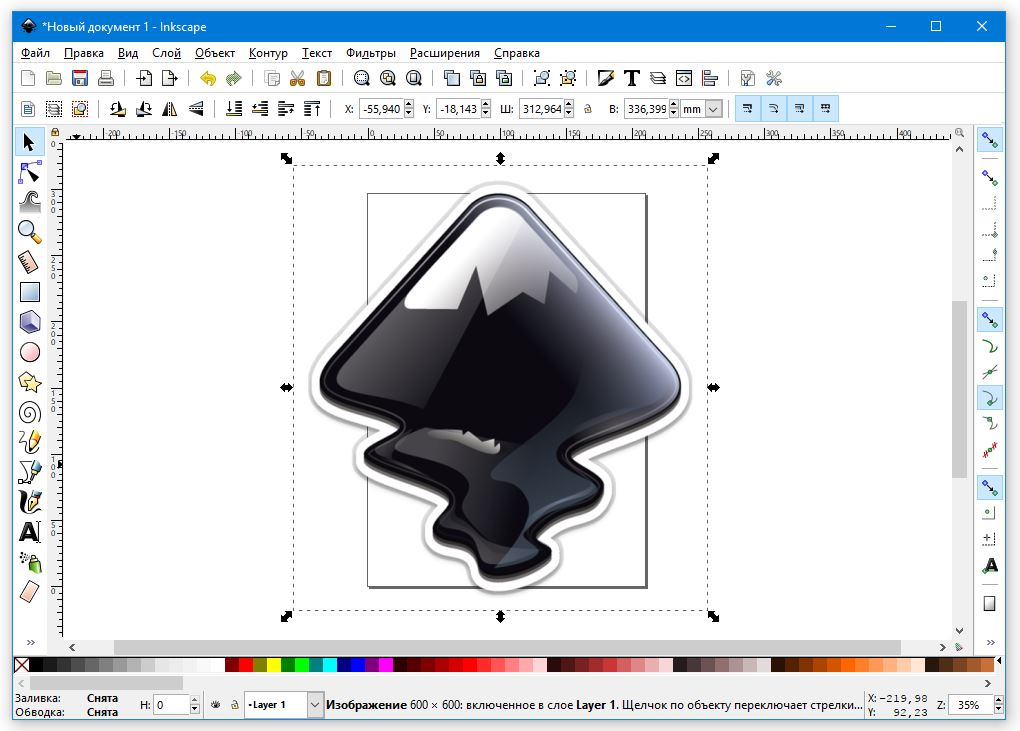Increase zoom percentage stepper
The height and width of the screenshot is (731, 1020).
(999, 700)
